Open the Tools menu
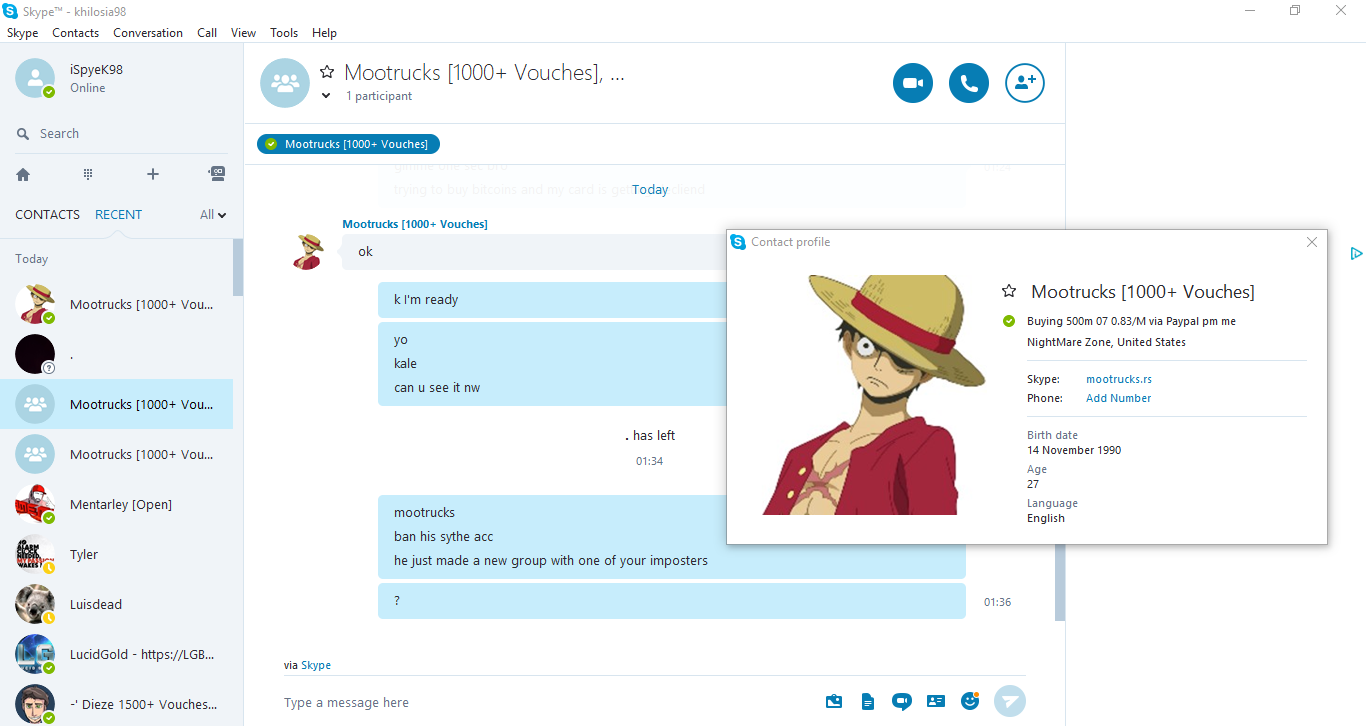 [284, 33]
